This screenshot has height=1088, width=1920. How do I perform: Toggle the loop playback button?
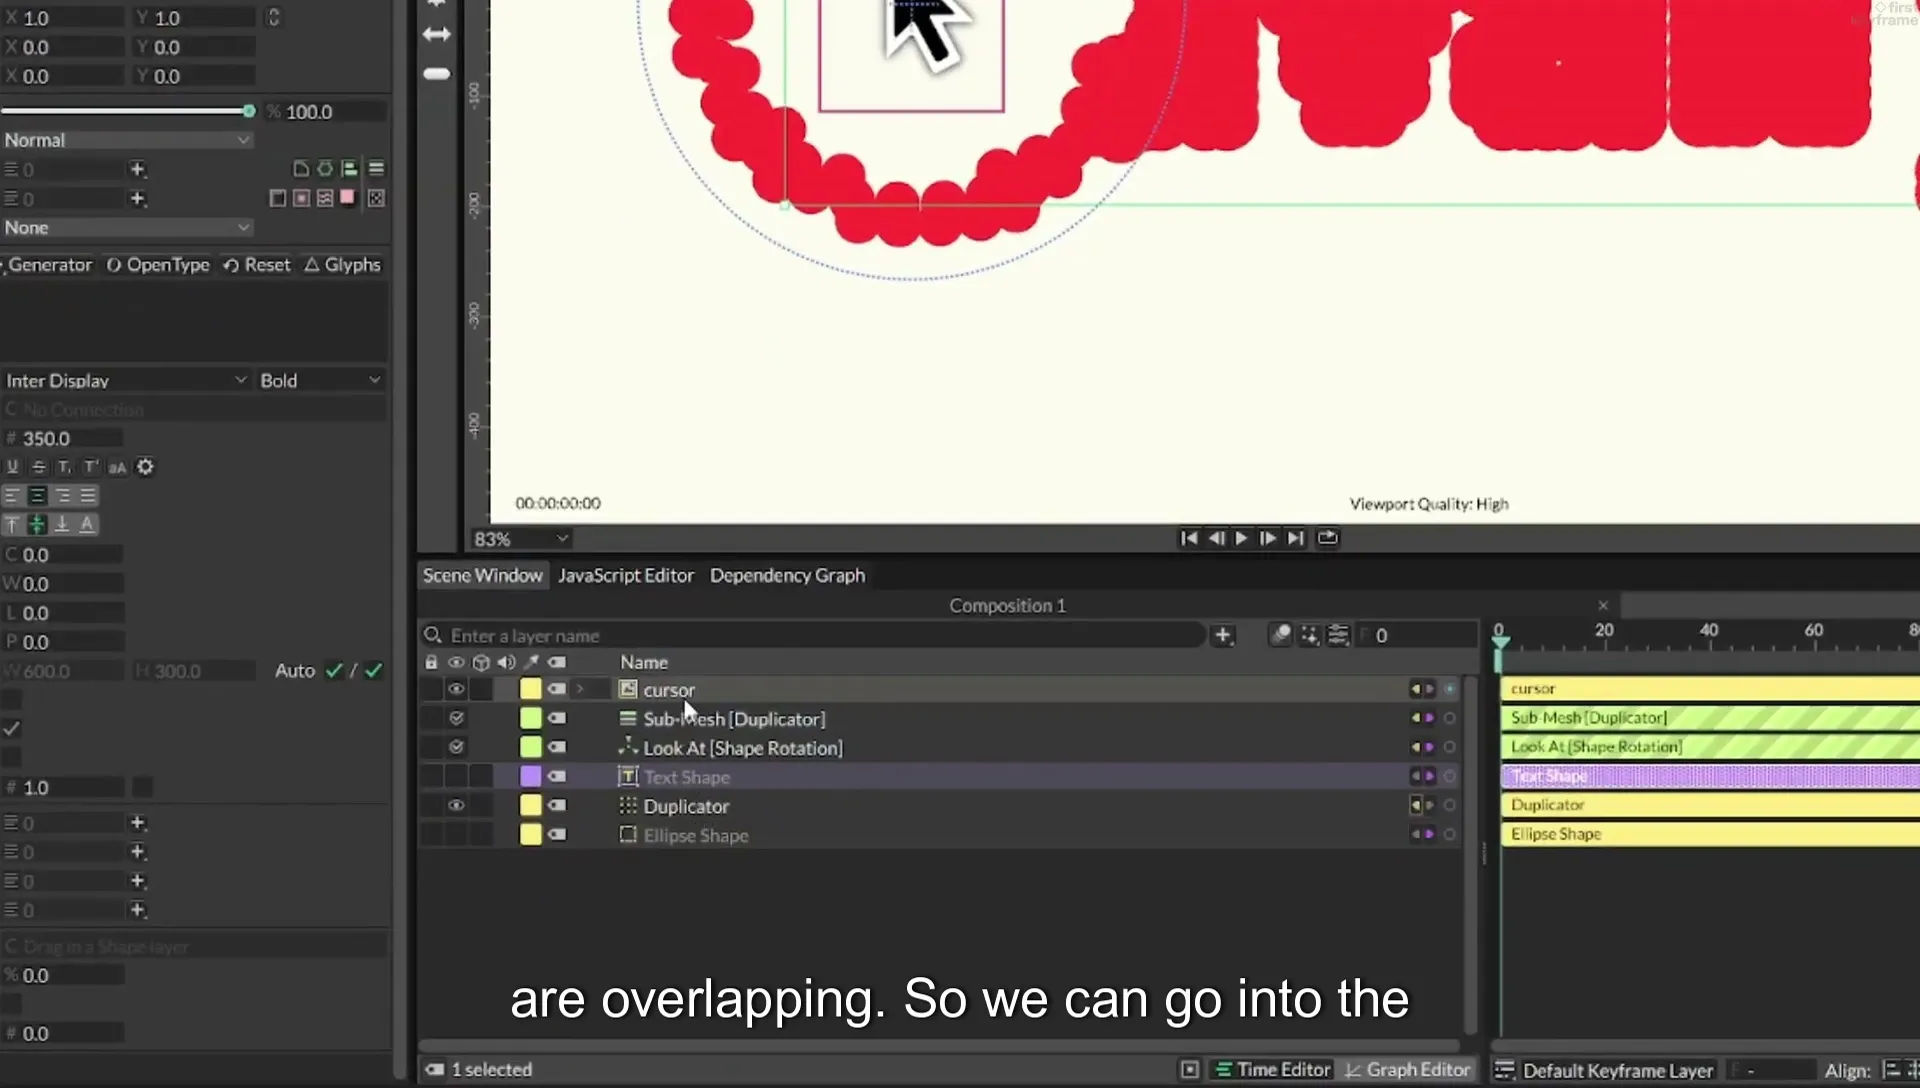coord(1327,538)
